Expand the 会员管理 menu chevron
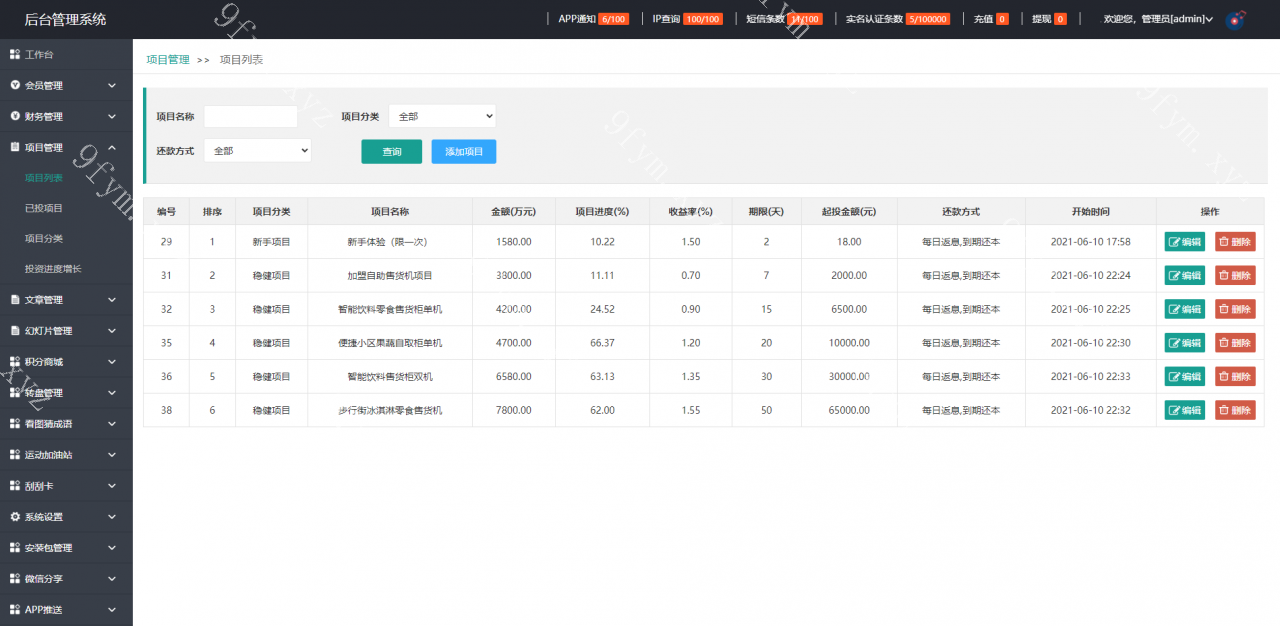 tap(112, 86)
